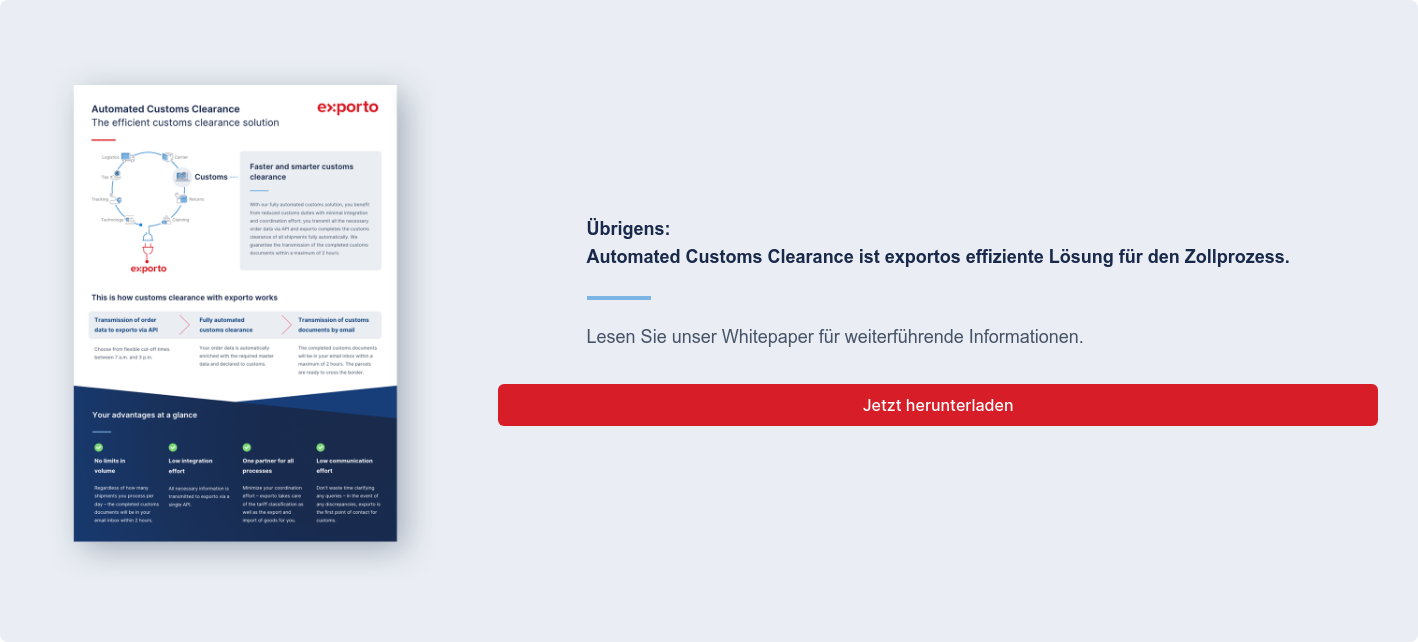Click the exporto logo on the whitepaper
The width and height of the screenshot is (1418, 642).
pos(348,107)
